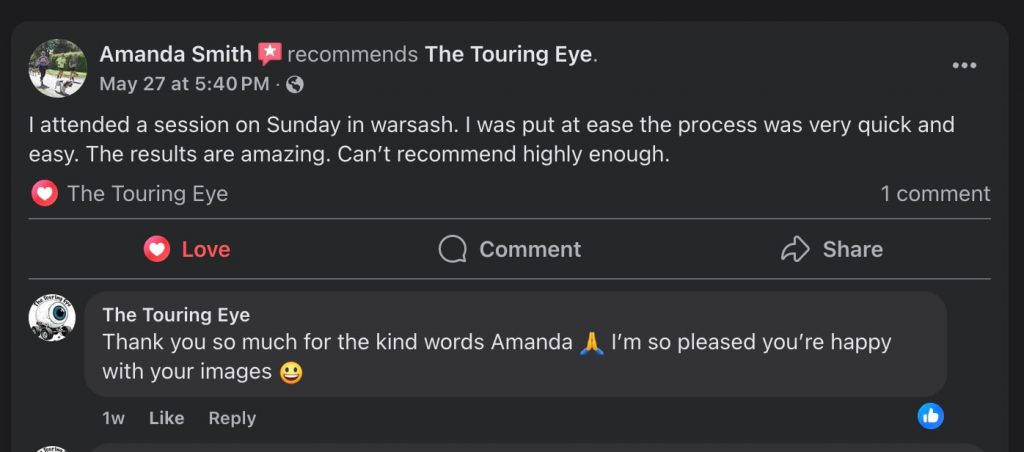1024x452 pixels.
Task: Open the post options three-dot menu
Action: tap(964, 66)
